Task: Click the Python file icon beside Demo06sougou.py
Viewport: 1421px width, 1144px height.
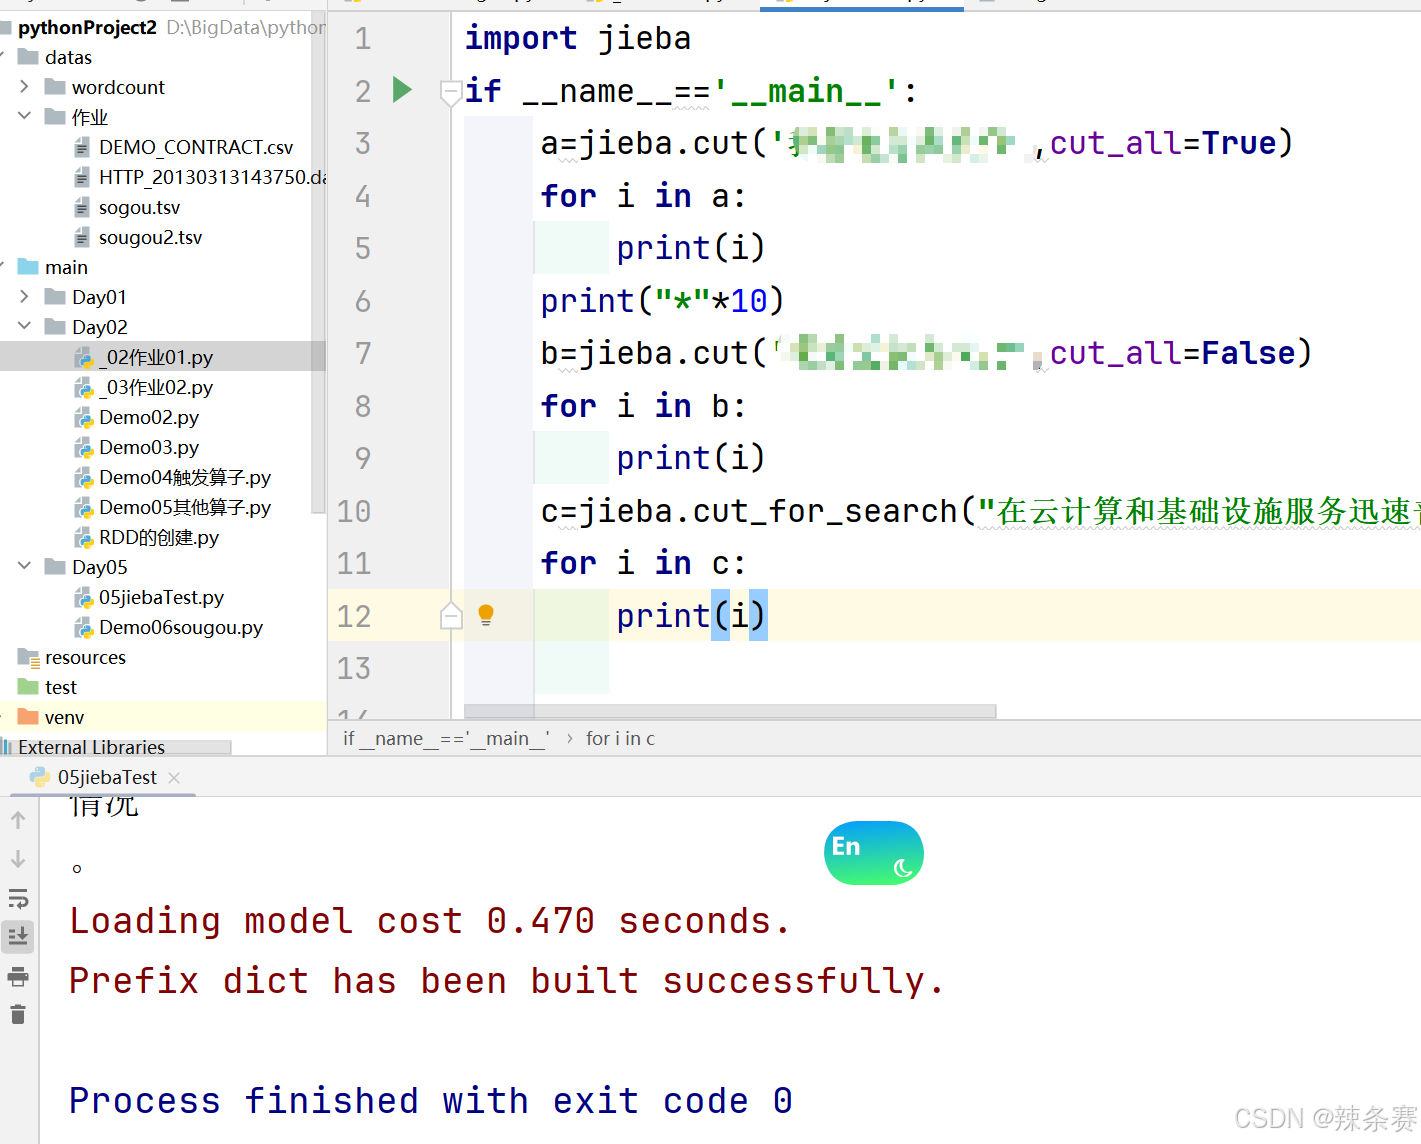Action: pyautogui.click(x=84, y=627)
